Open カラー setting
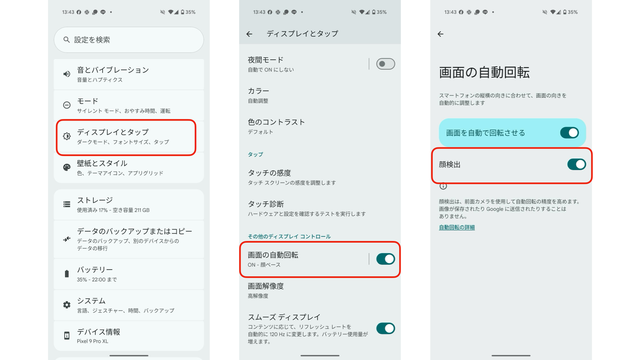This screenshot has width=640, height=360. [x=320, y=95]
